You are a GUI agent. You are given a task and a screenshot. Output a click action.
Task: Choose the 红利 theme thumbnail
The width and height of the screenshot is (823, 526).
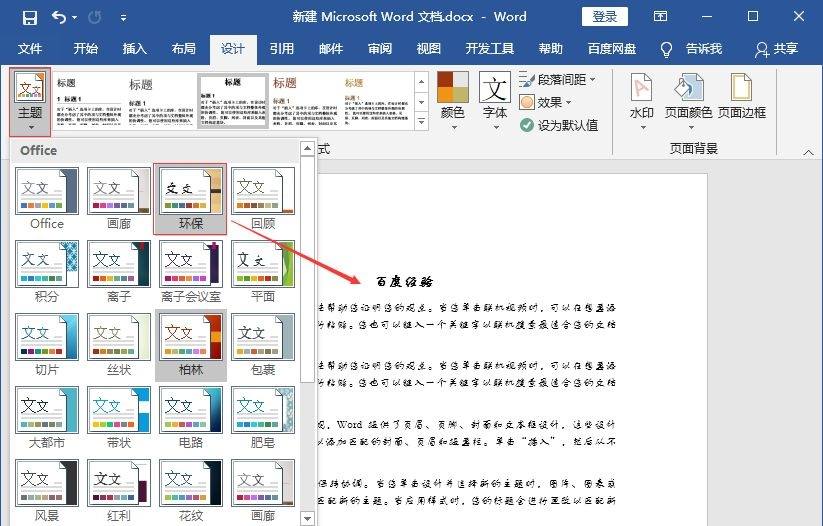click(x=119, y=491)
